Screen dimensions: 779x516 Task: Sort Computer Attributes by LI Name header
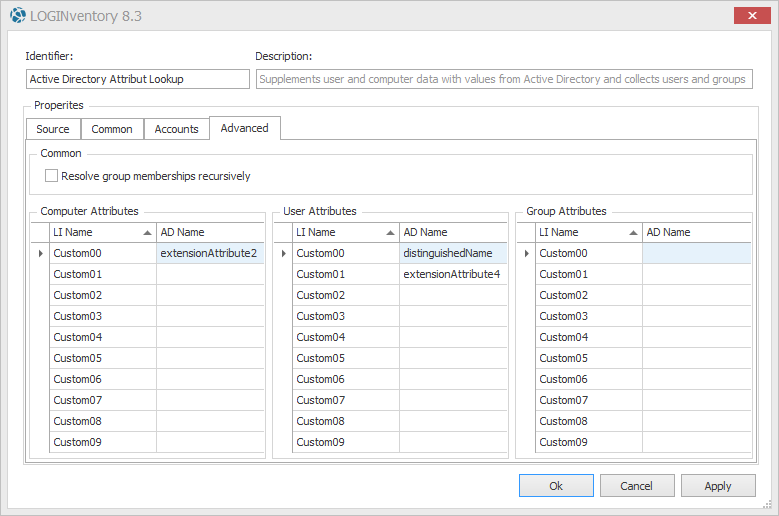coord(102,232)
